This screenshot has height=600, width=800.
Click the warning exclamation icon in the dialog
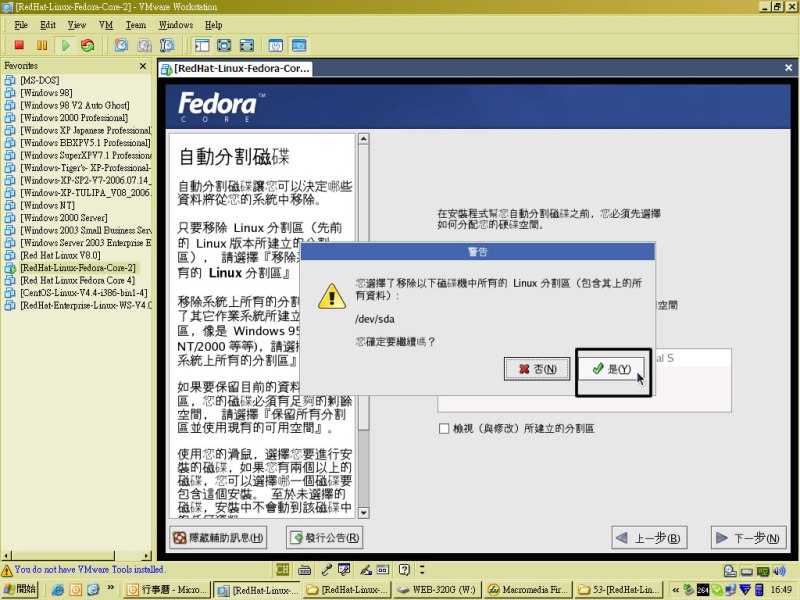click(332, 296)
